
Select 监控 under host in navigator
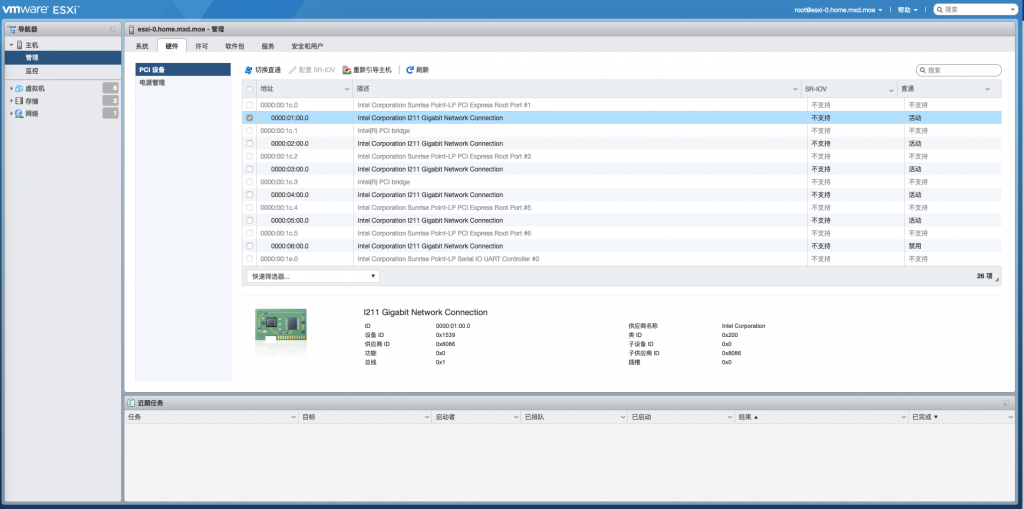point(63,71)
